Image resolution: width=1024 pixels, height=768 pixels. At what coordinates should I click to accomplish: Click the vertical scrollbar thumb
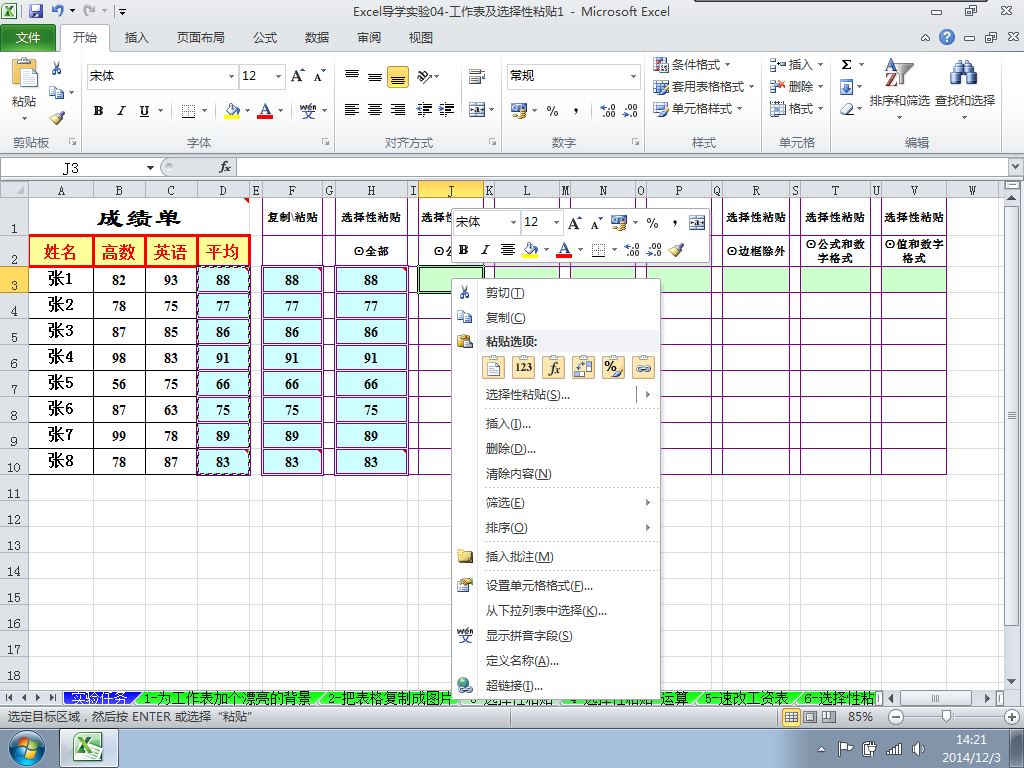[1012, 415]
